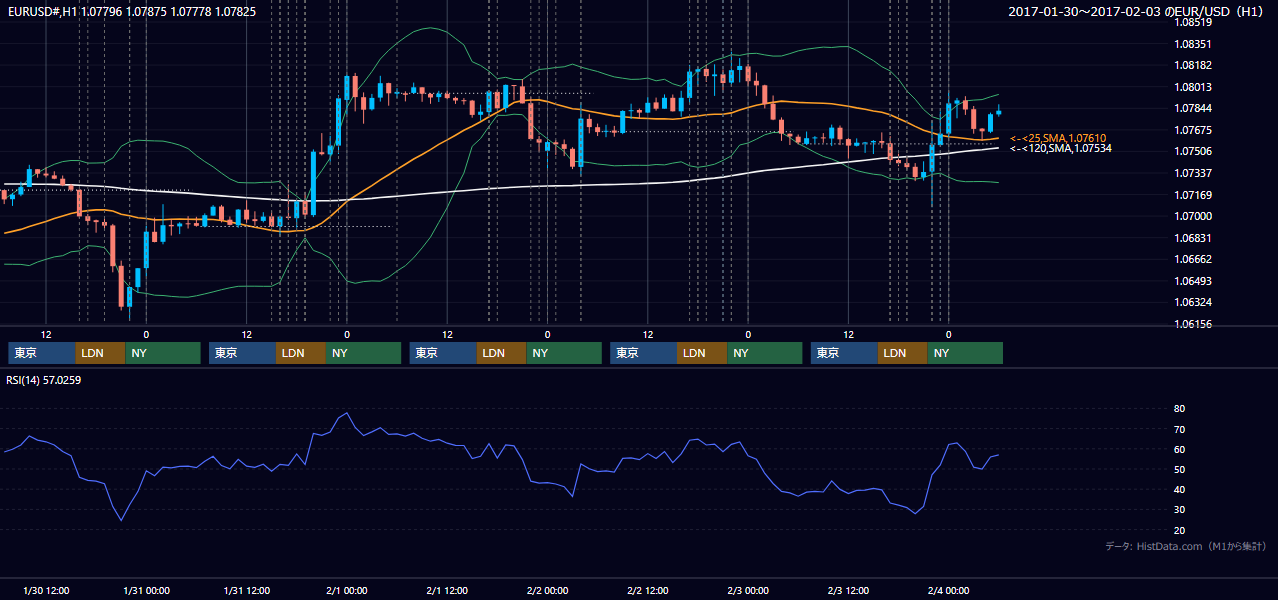The image size is (1278, 600).
Task: Click RSI scale level 80
Action: pyautogui.click(x=1179, y=409)
